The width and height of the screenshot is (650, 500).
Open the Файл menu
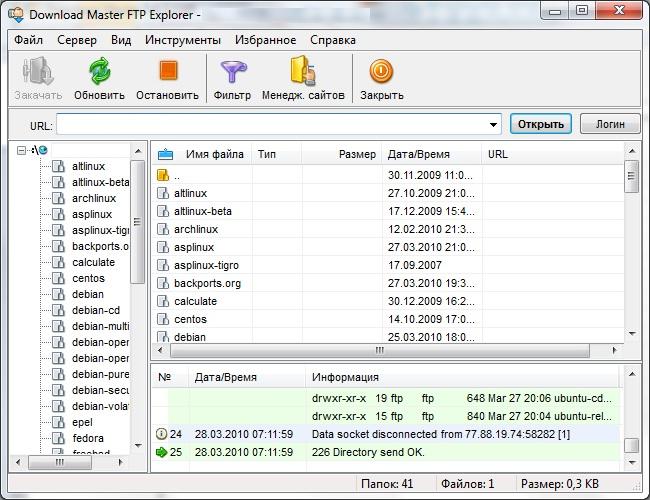coord(29,40)
